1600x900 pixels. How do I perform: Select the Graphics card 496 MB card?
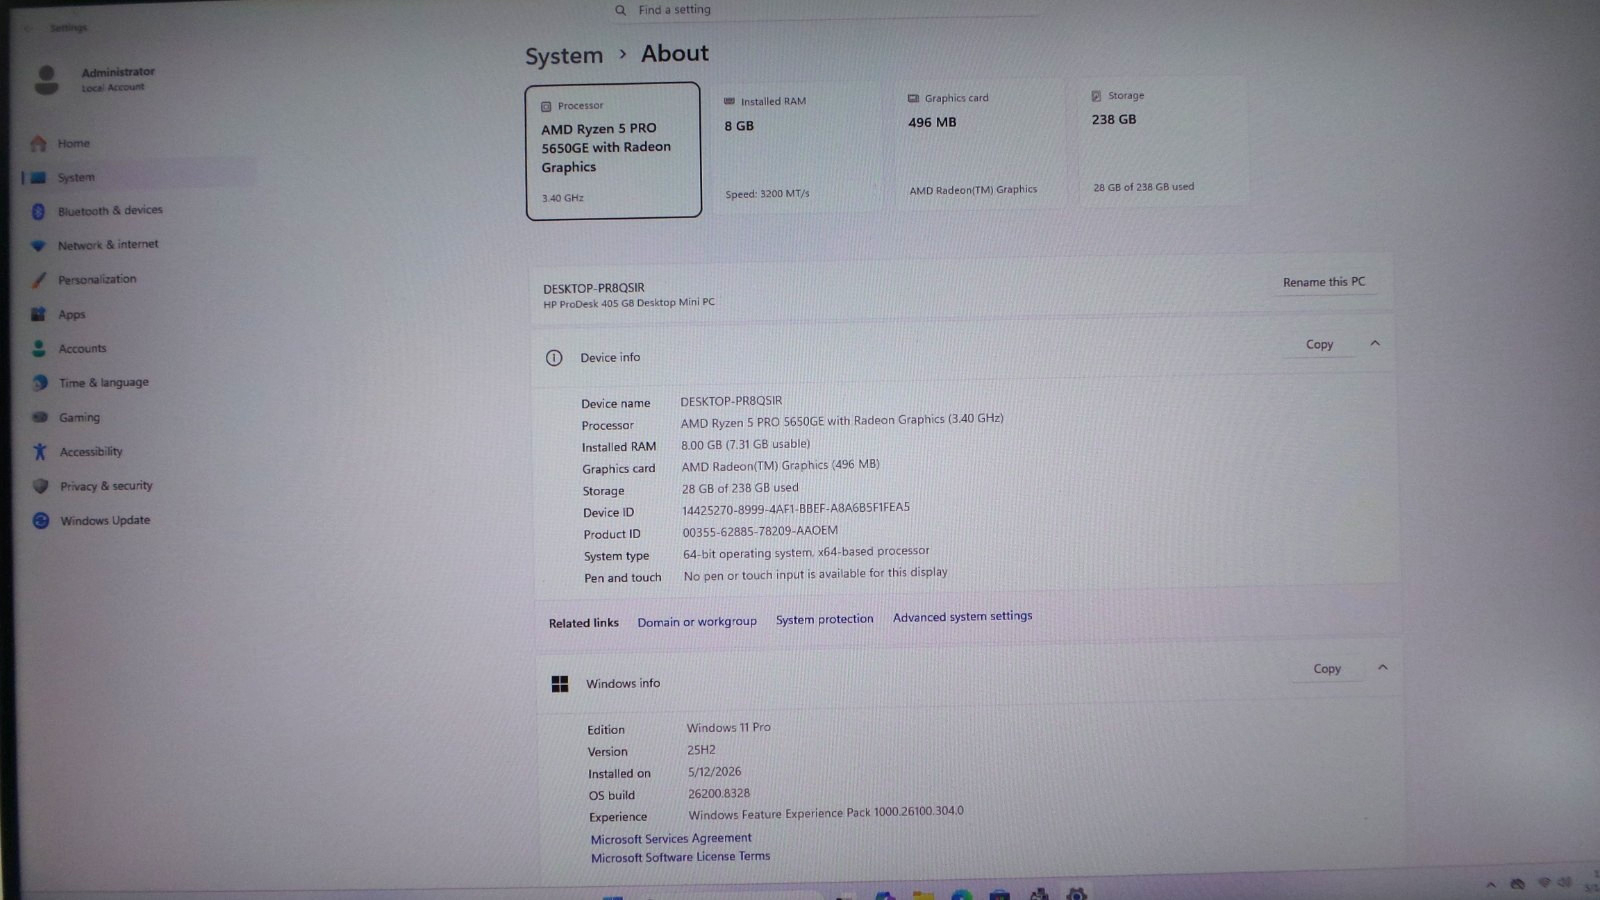[980, 145]
